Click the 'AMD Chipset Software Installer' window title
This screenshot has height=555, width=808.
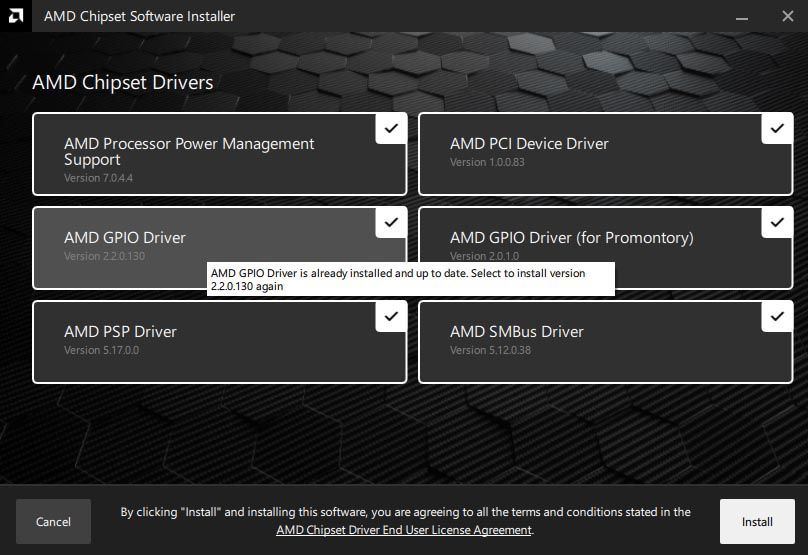click(139, 16)
